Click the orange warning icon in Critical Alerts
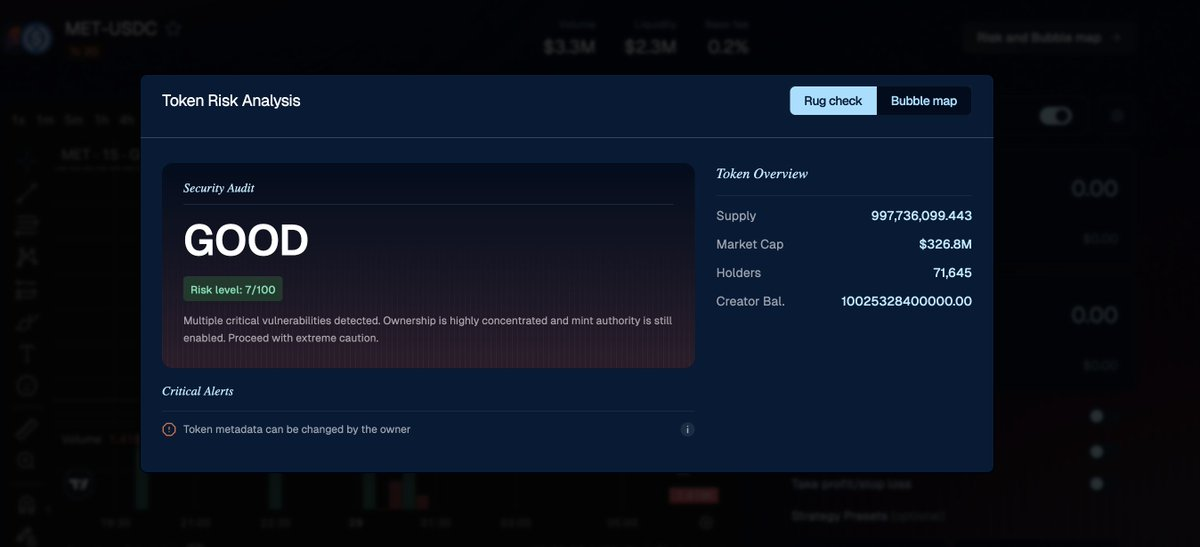Screen dimensions: 1200x547 point(169,429)
